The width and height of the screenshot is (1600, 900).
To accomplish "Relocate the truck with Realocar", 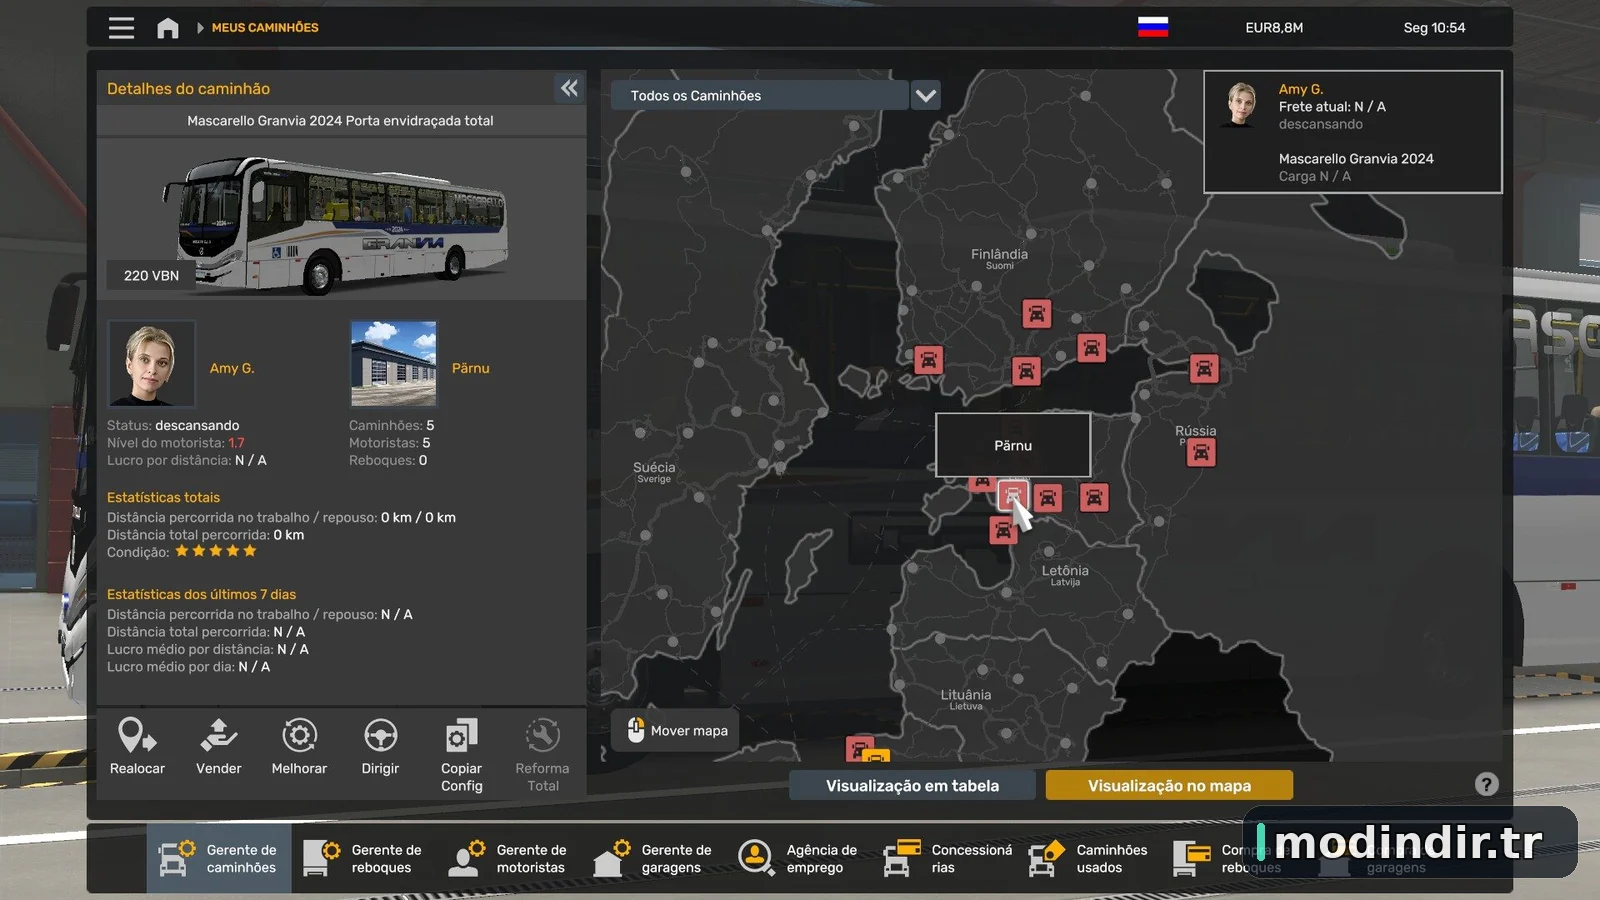I will (137, 747).
